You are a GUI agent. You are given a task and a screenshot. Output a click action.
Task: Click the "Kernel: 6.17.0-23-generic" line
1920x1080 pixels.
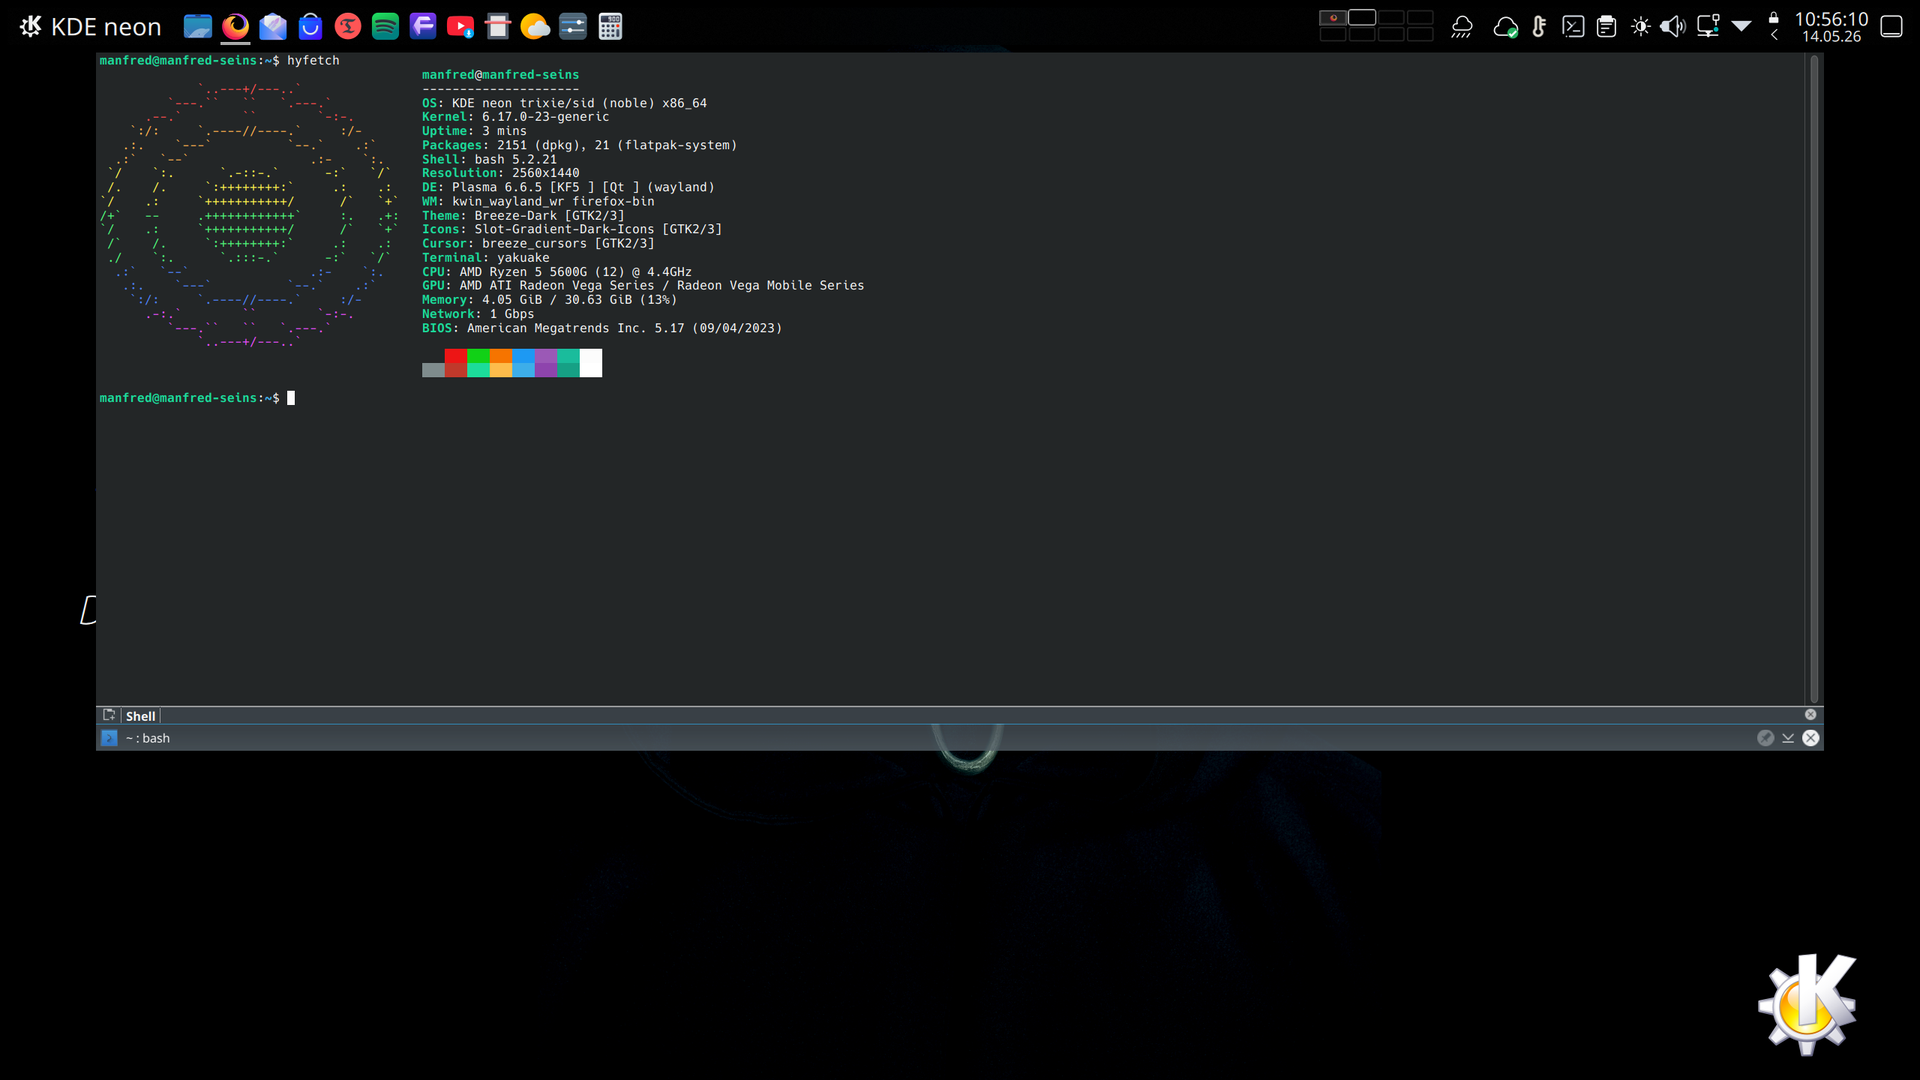515,117
